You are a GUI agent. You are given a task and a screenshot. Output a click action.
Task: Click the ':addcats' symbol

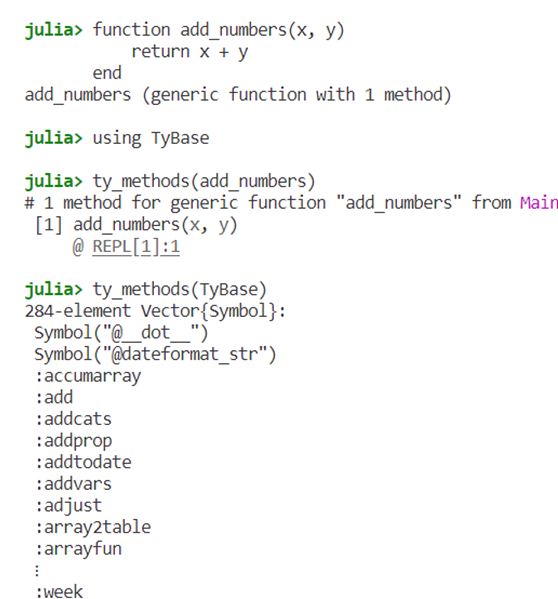(x=73, y=419)
